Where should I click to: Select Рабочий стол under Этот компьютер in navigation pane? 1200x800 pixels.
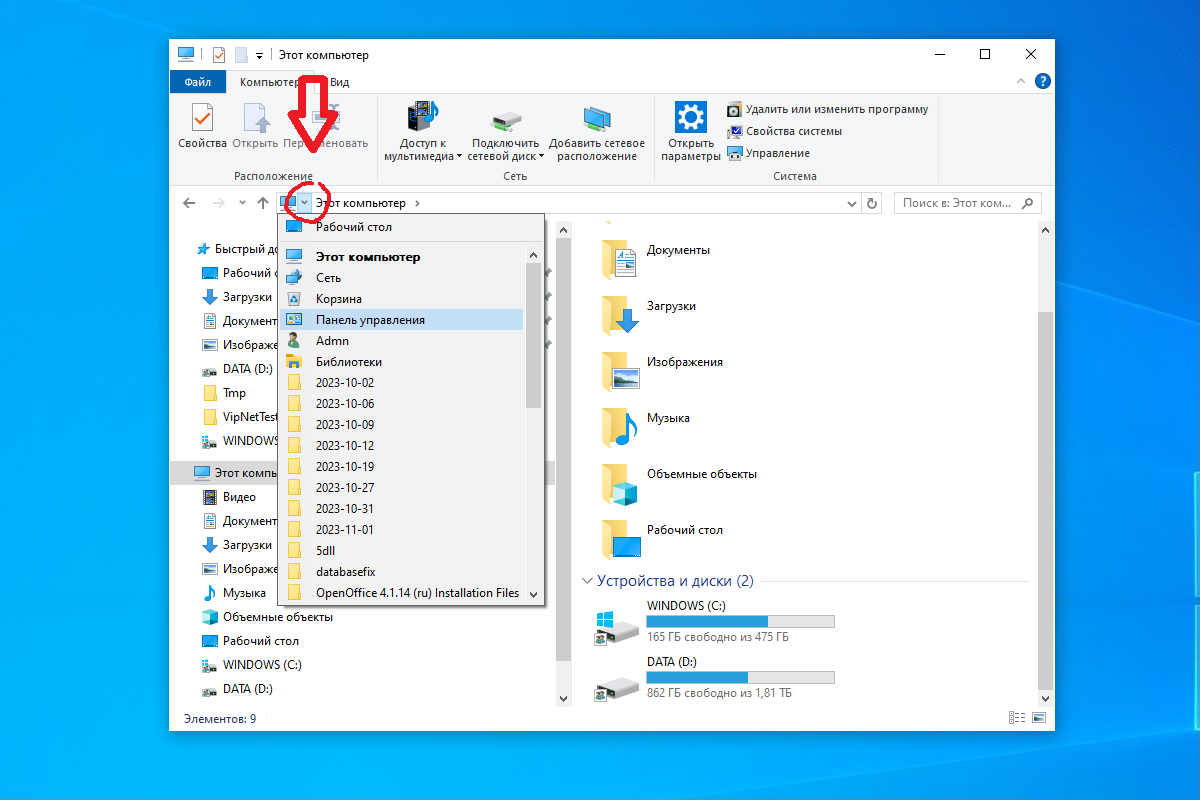[250, 641]
